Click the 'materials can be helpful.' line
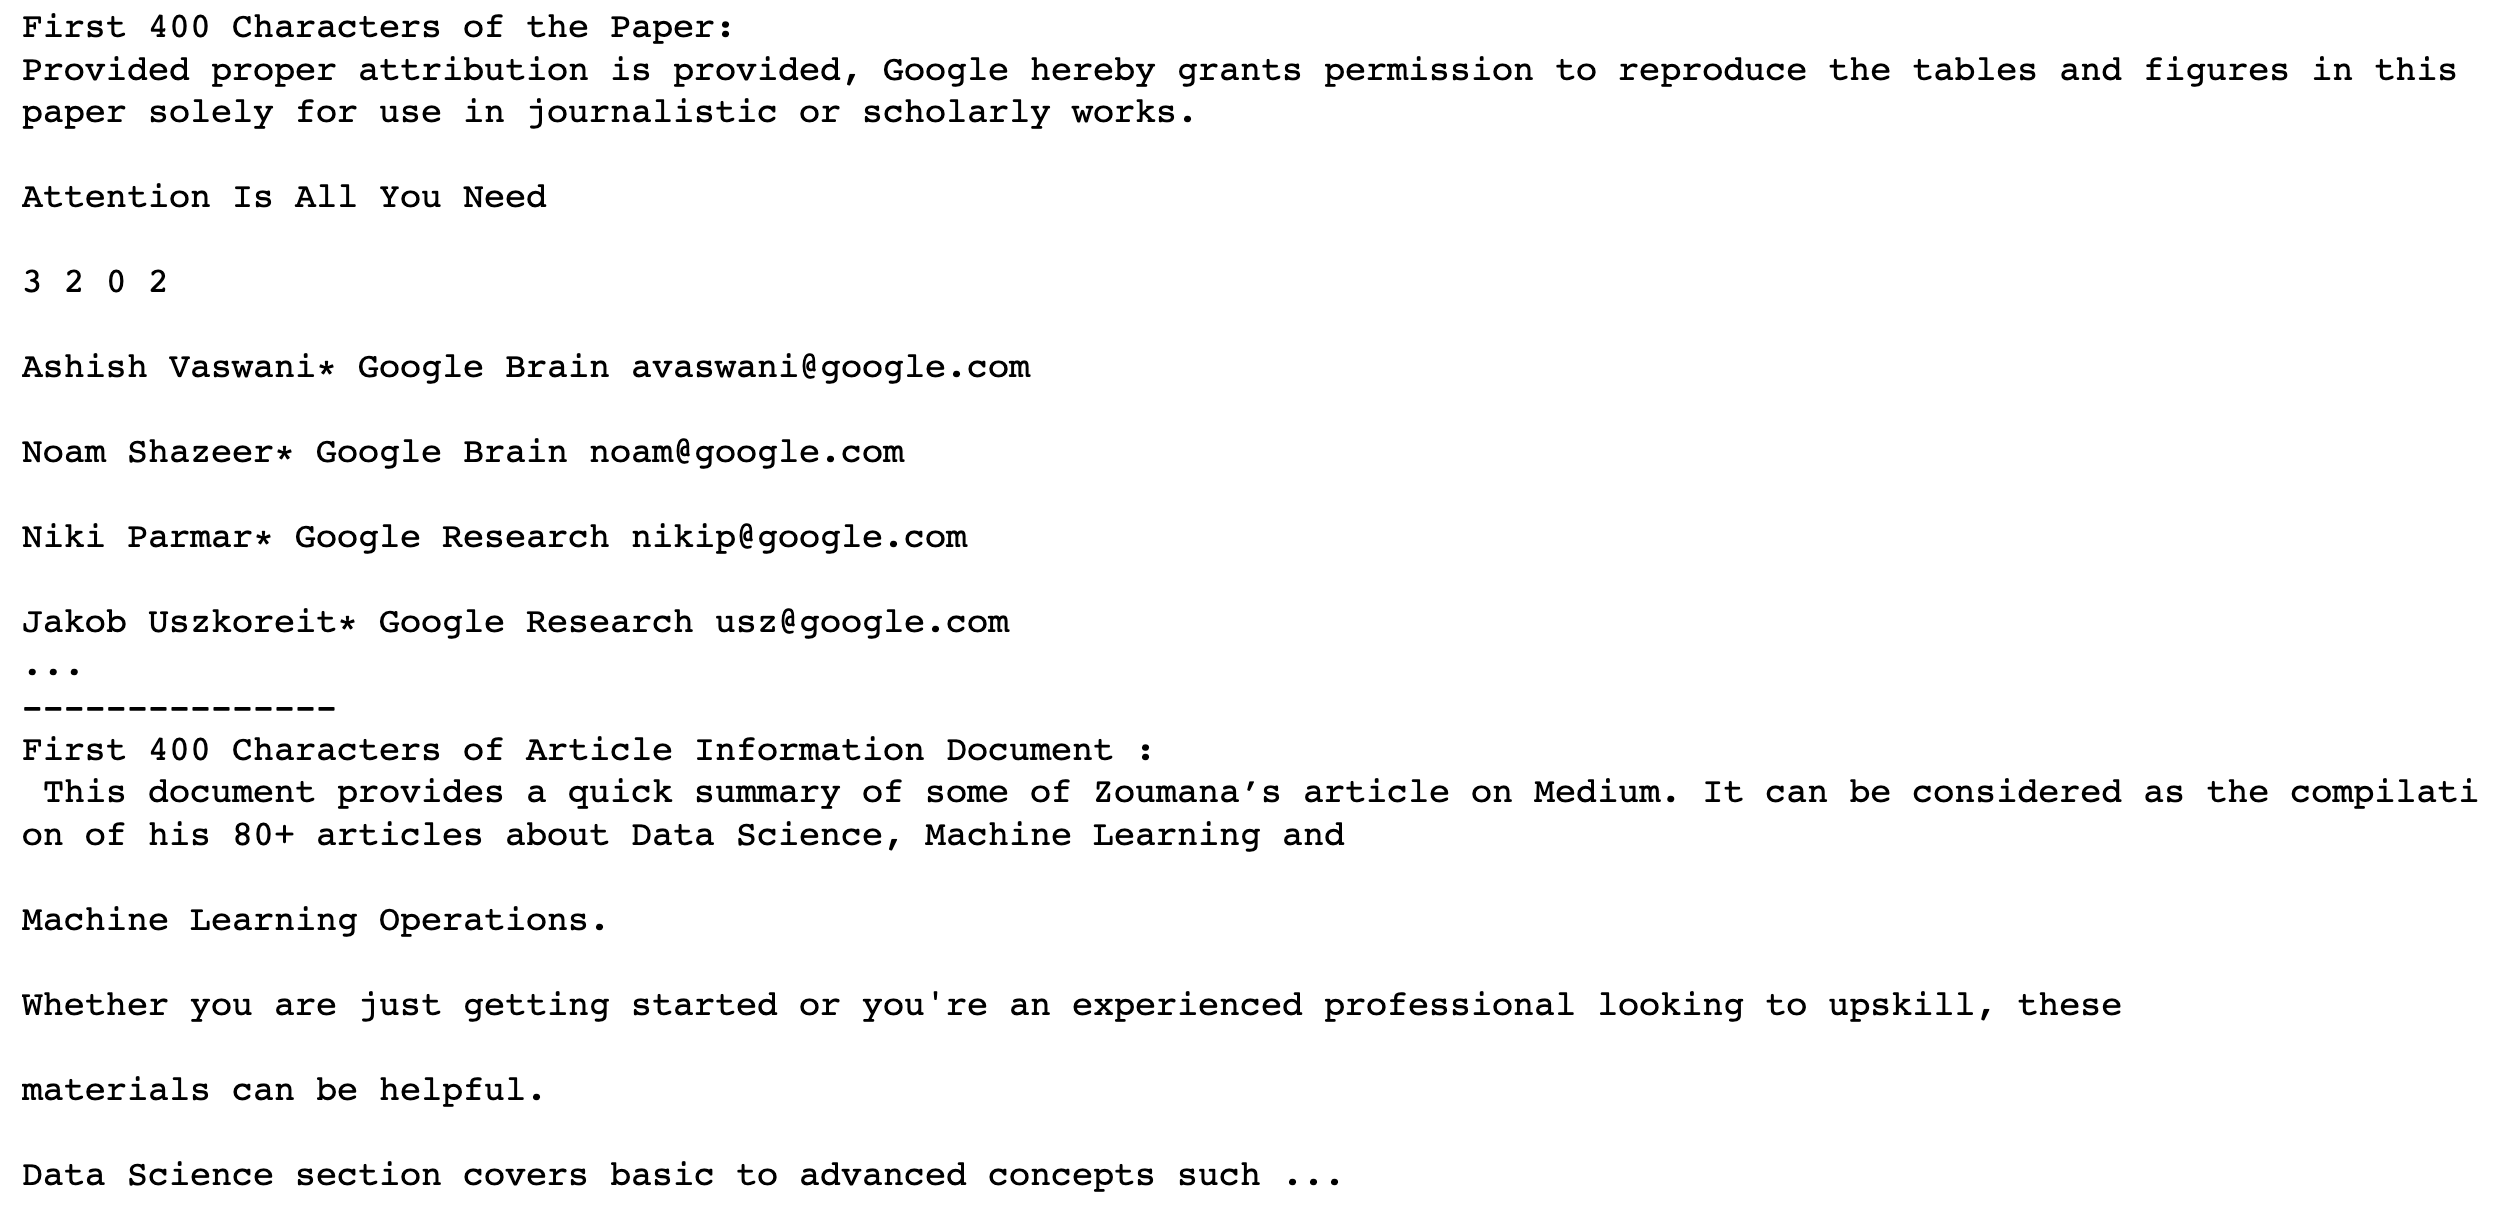This screenshot has height=1224, width=2502. point(283,1090)
